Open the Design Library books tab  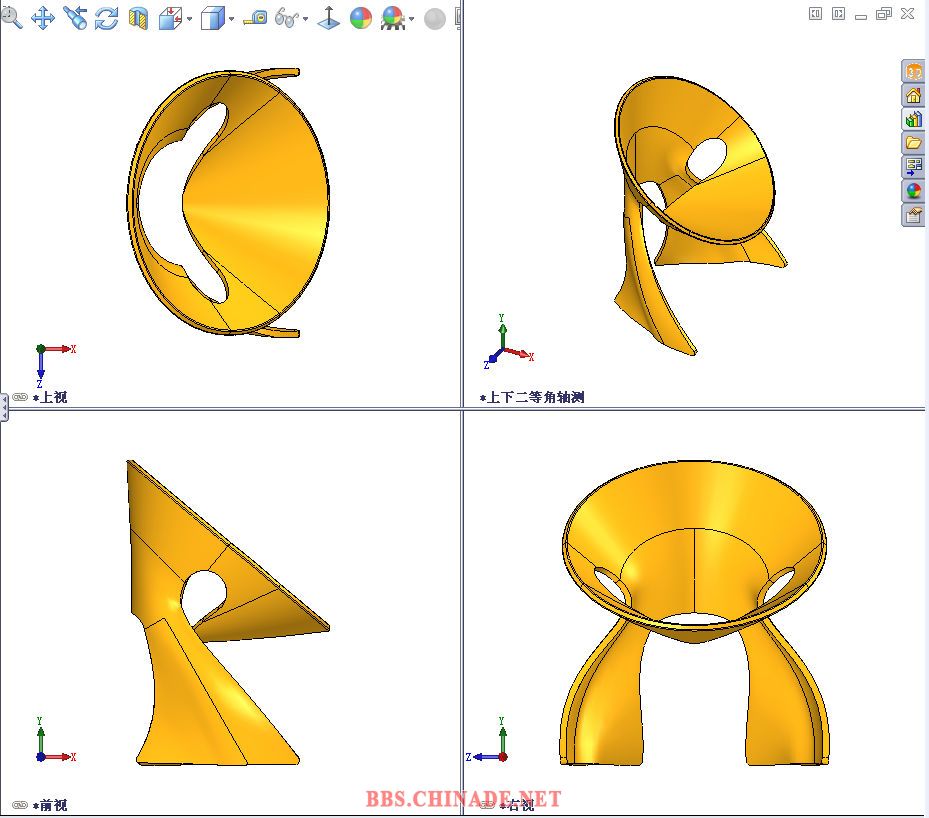coord(914,119)
